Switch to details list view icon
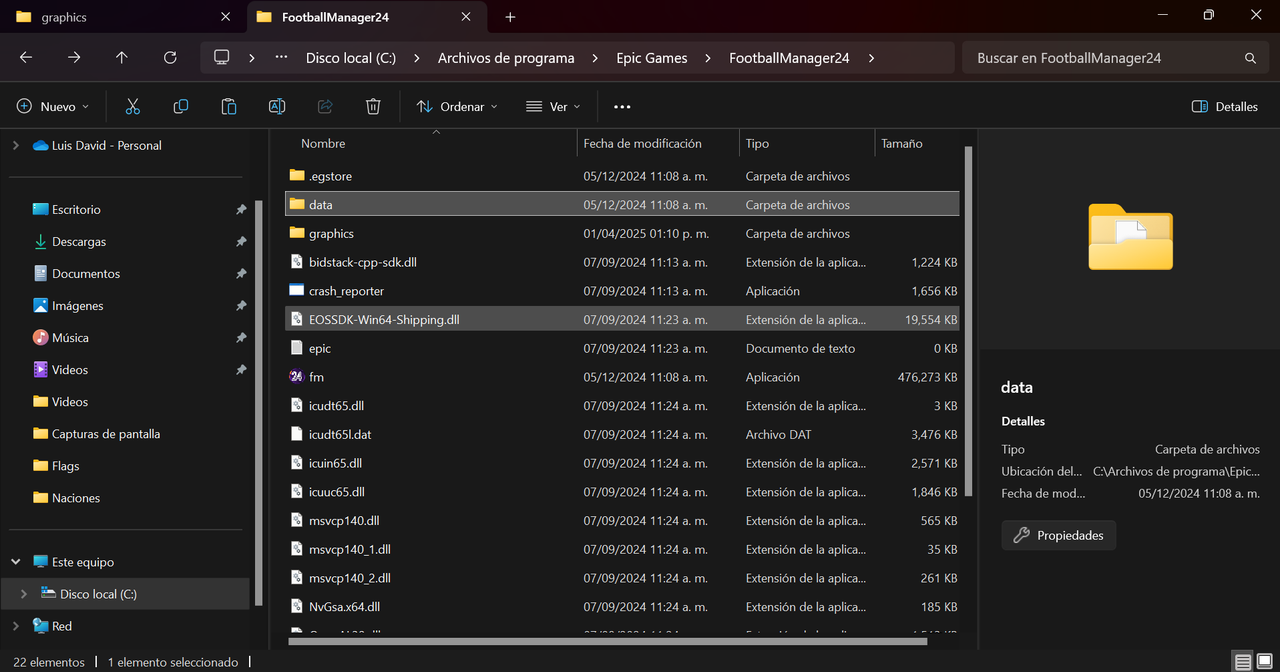1280x672 pixels. [1242, 662]
